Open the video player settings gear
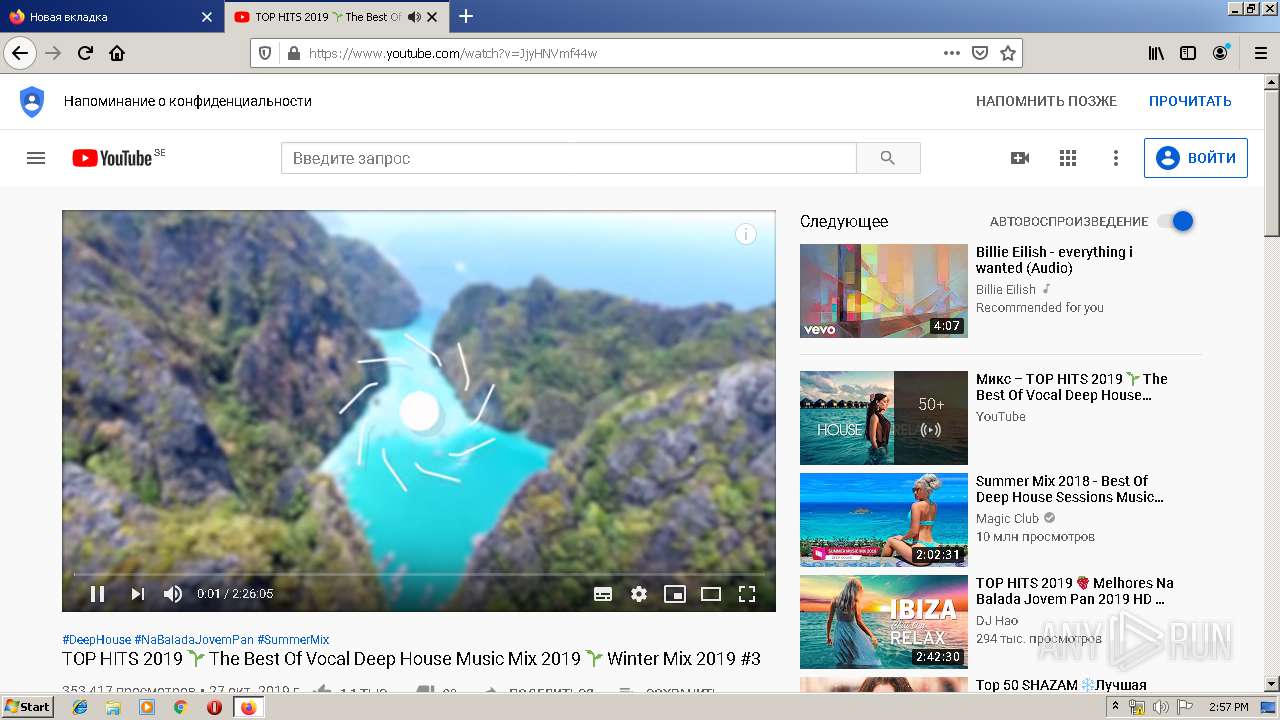The height and width of the screenshot is (720, 1280). [639, 594]
